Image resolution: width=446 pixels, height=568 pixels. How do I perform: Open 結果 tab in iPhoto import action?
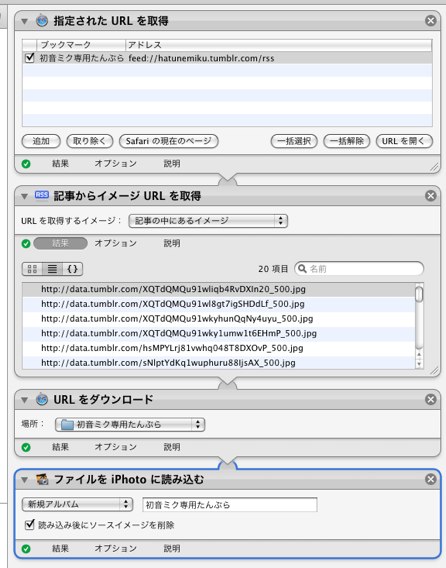click(60, 548)
